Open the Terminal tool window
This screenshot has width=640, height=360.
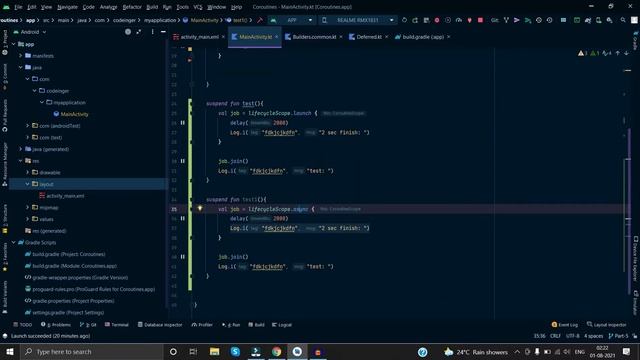117,325
